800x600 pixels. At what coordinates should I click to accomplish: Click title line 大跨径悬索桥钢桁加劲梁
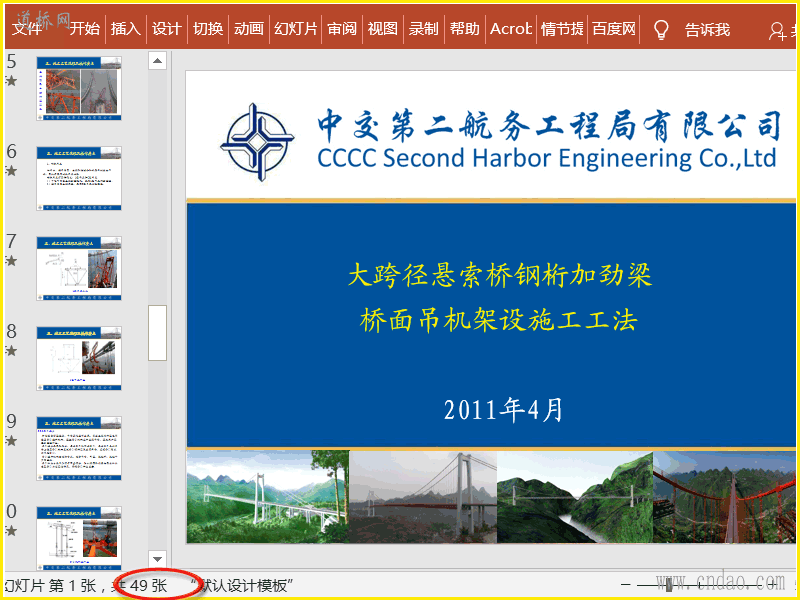click(499, 274)
